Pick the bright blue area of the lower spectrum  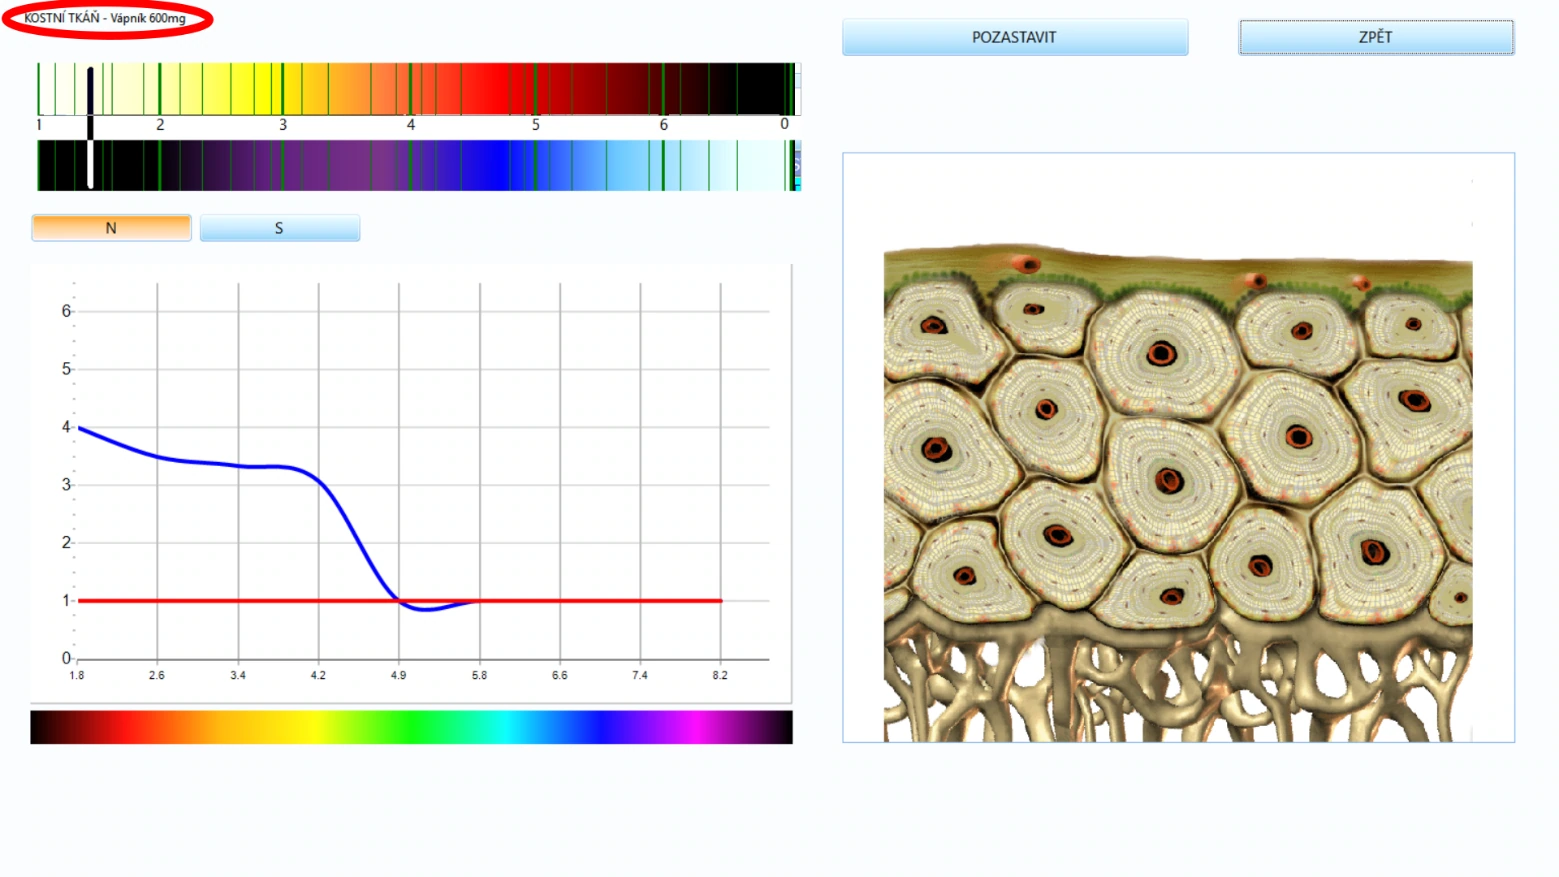point(490,165)
